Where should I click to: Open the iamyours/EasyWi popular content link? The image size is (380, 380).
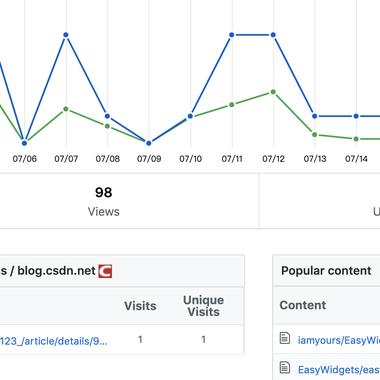coord(339,340)
